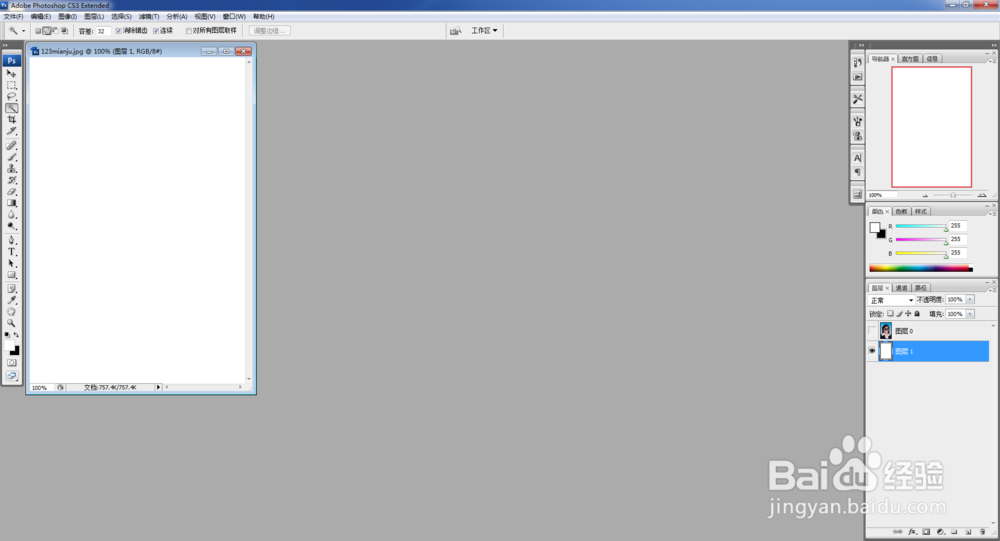Open tool presets icon in collapsed dock
Image resolution: width=1000 pixels, height=541 pixels.
click(857, 99)
